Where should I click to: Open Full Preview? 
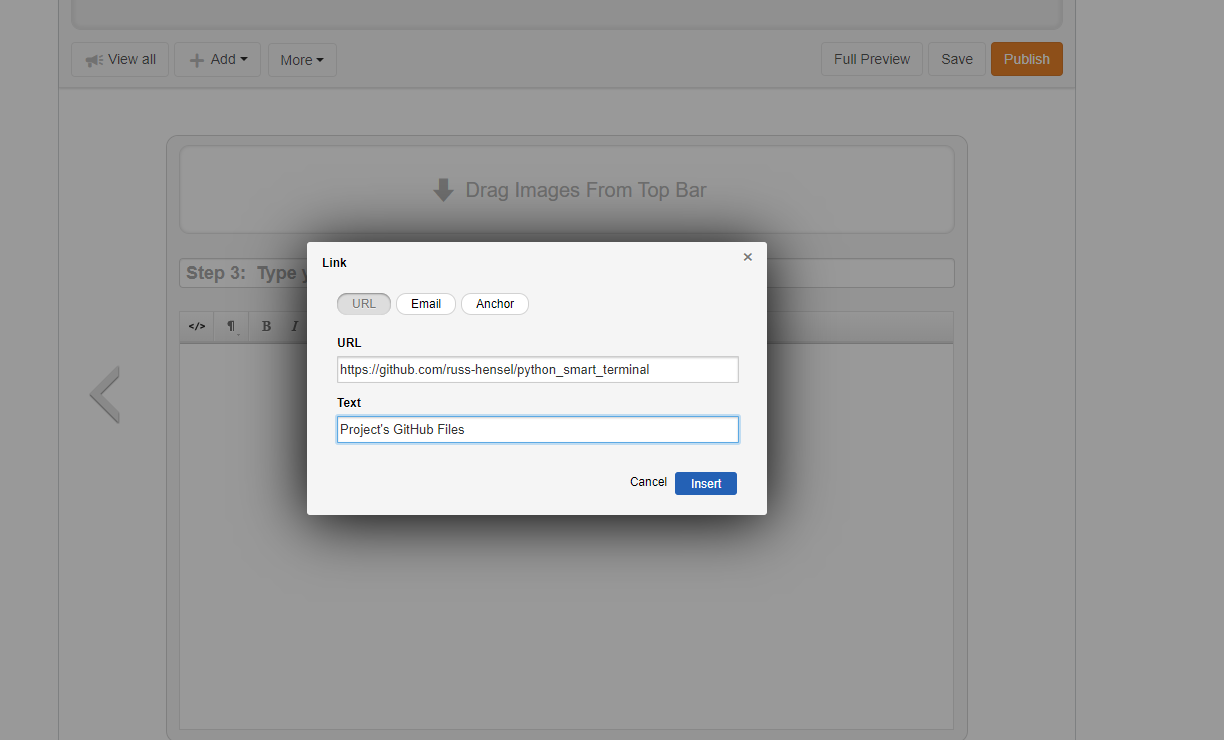pyautogui.click(x=872, y=60)
